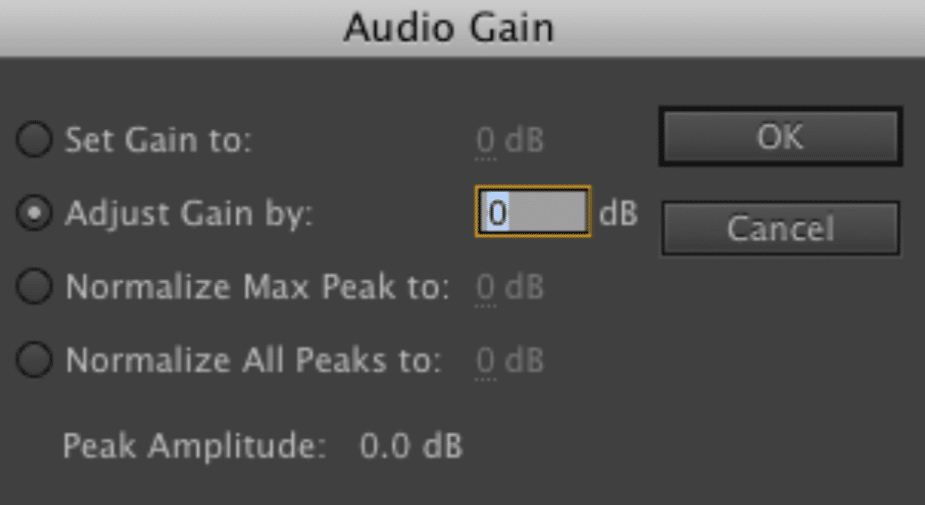The height and width of the screenshot is (505, 925).
Task: Click the "Normalize All Peaks to:" label
Action: pos(254,360)
